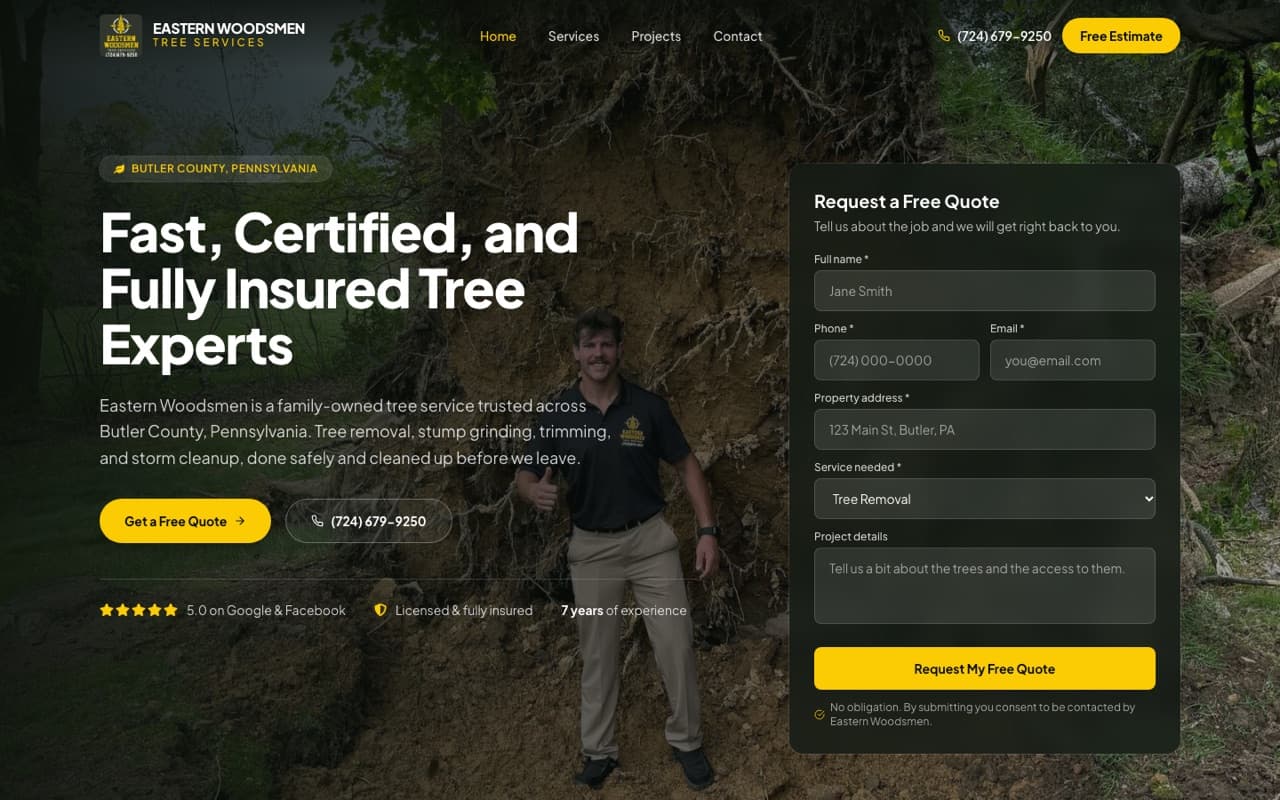
Task: Open the Services menu item
Action: tap(574, 36)
